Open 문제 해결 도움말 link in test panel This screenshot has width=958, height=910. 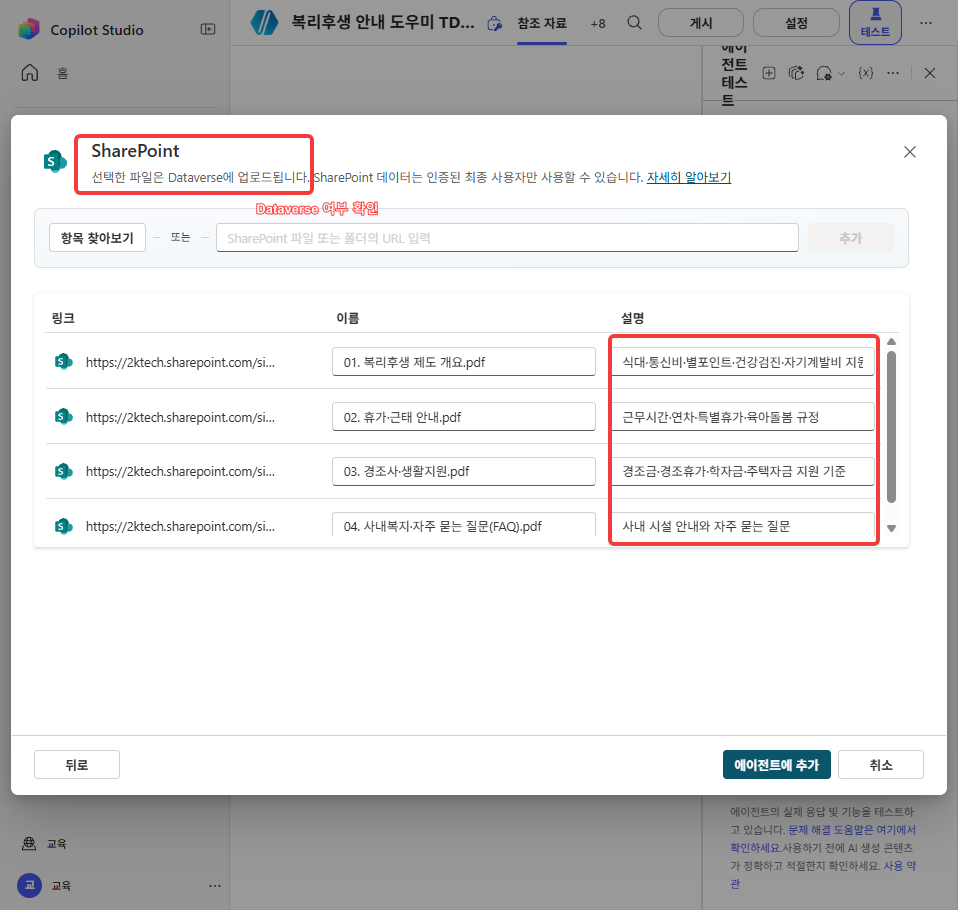(x=852, y=830)
